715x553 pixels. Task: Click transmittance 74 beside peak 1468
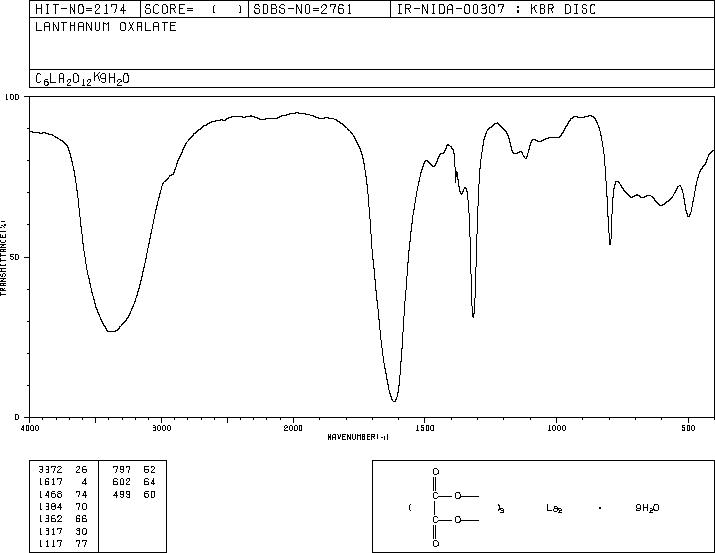point(81,495)
